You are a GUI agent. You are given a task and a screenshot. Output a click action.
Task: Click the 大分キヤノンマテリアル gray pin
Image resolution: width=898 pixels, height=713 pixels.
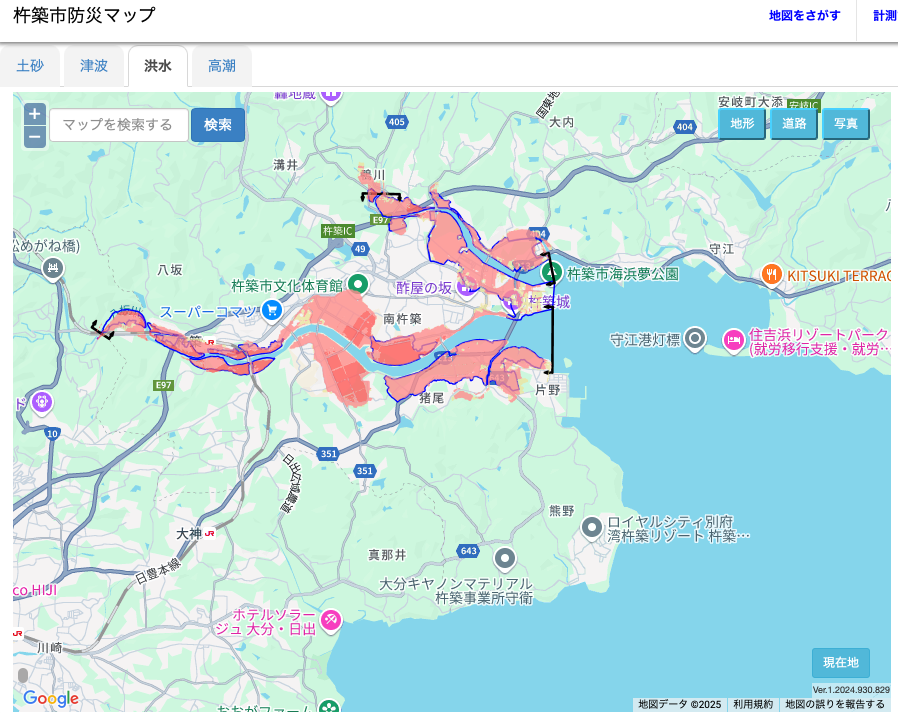point(505,558)
